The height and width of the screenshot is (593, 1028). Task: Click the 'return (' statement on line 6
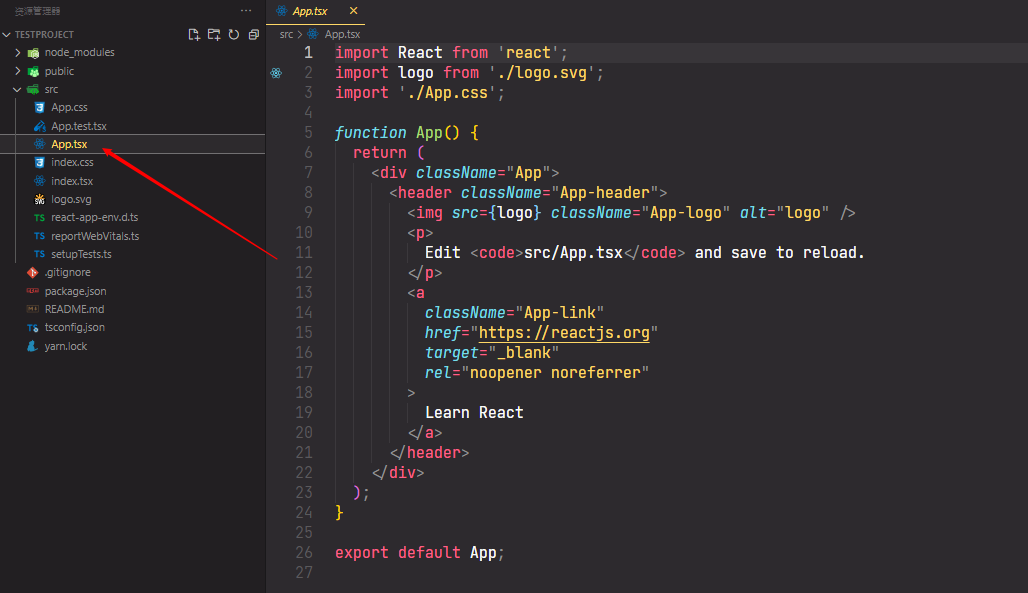tap(389, 153)
